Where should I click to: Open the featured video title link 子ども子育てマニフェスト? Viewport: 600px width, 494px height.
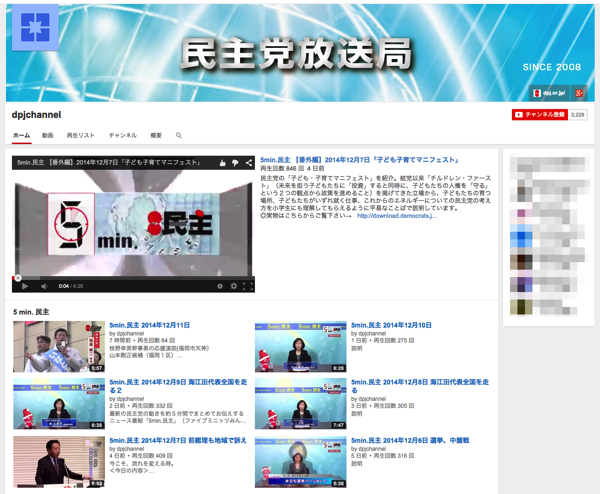pos(360,160)
